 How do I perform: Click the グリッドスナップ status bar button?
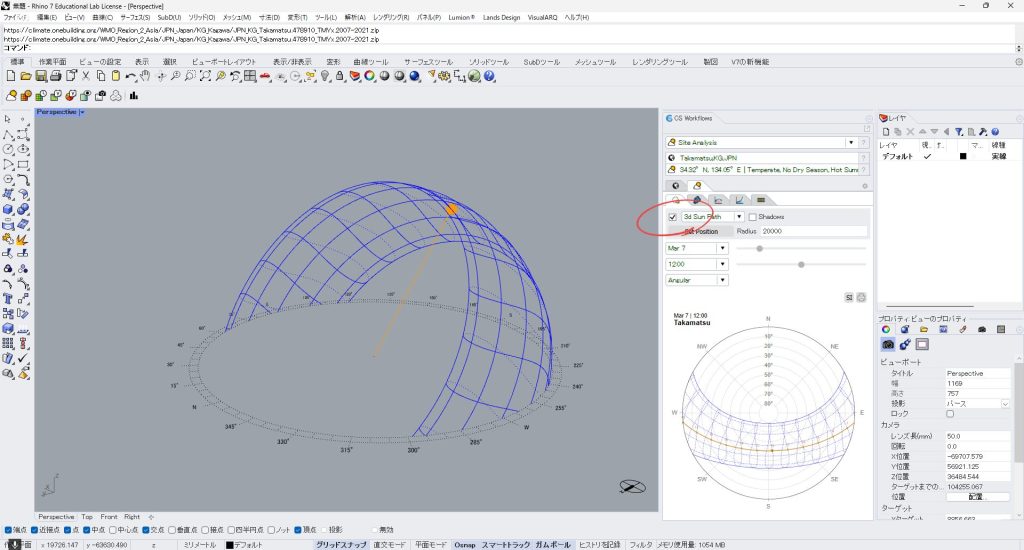pyautogui.click(x=341, y=545)
